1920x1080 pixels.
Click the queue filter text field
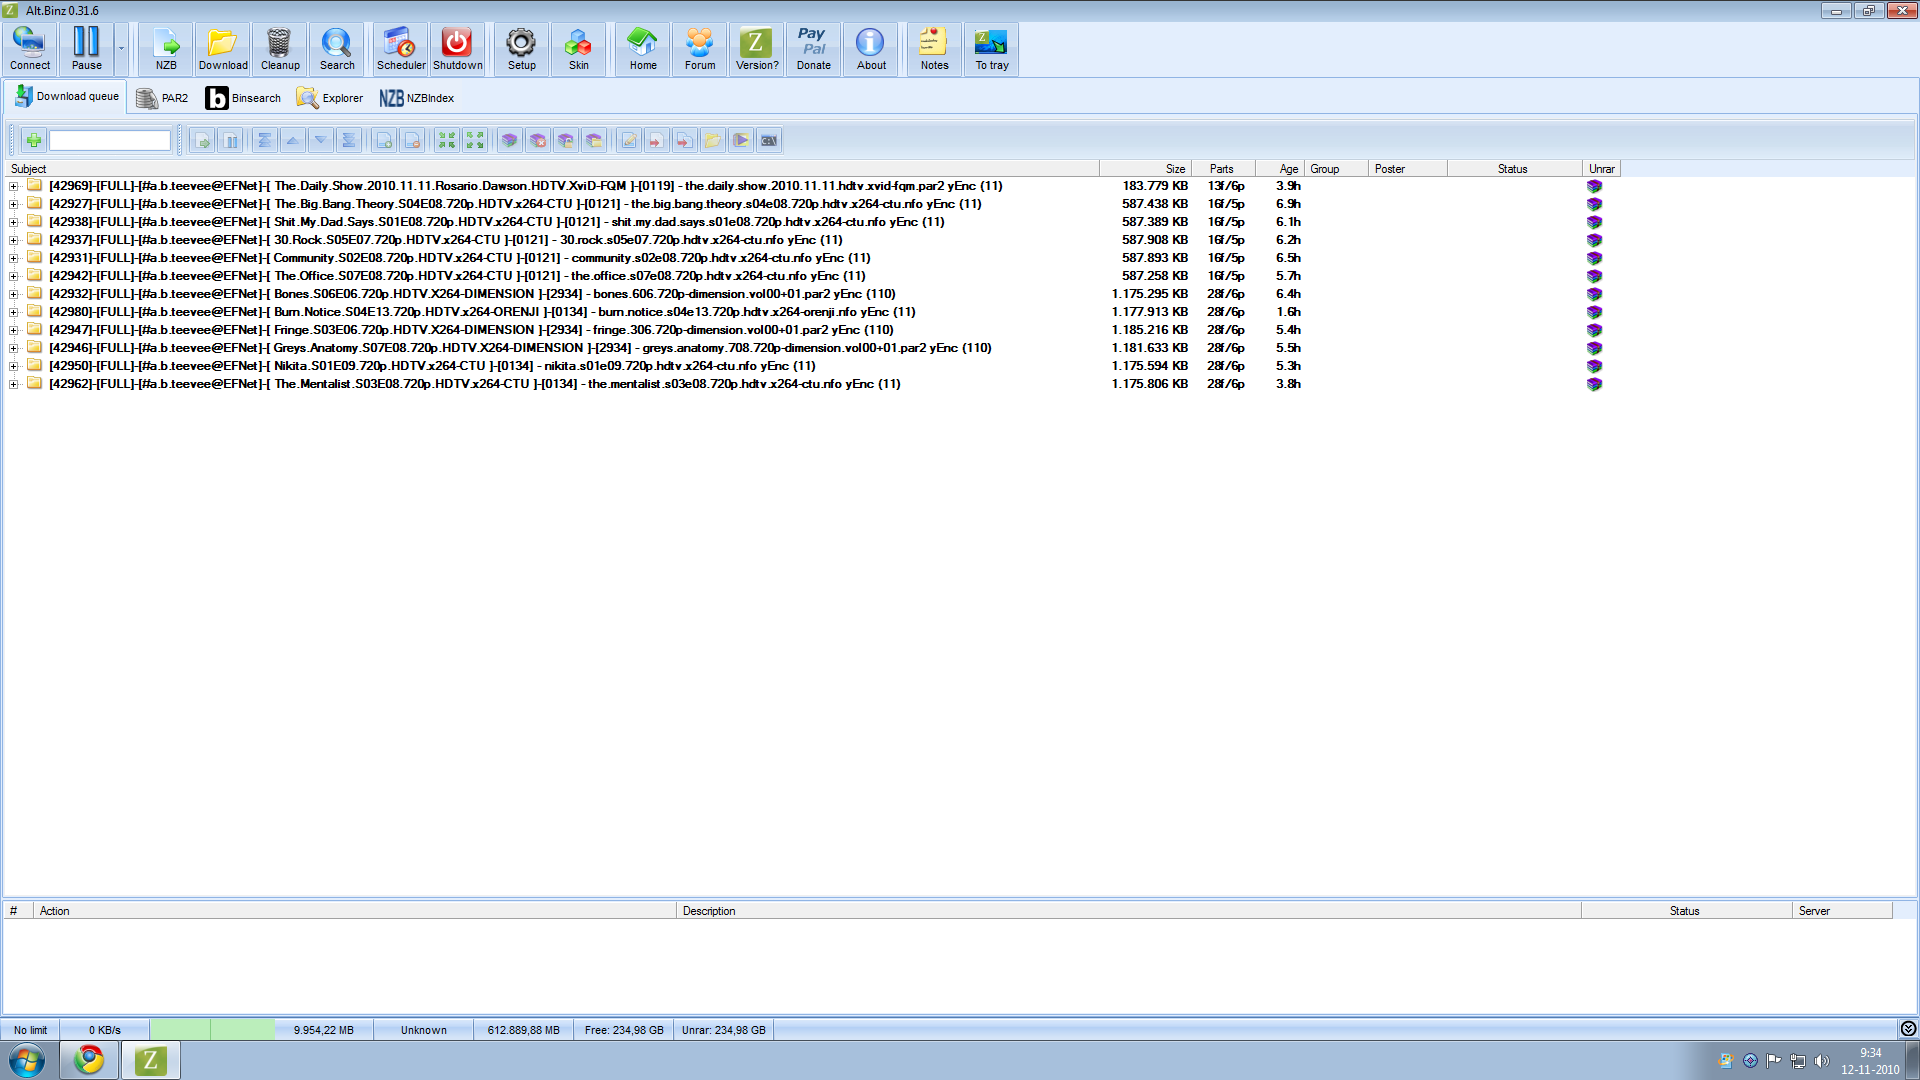(x=110, y=141)
